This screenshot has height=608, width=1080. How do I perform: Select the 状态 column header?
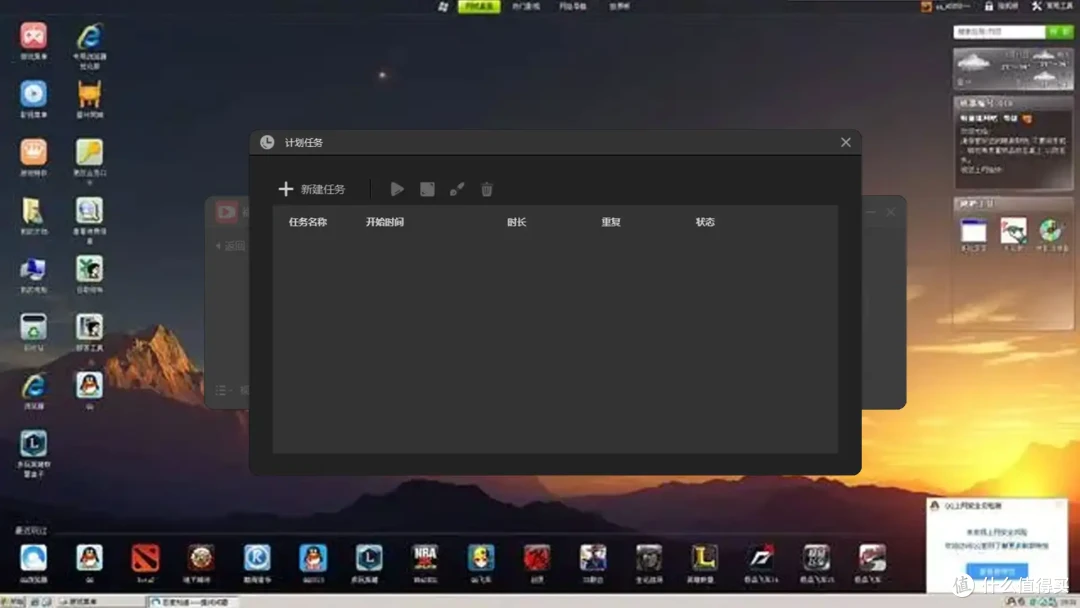coord(705,222)
